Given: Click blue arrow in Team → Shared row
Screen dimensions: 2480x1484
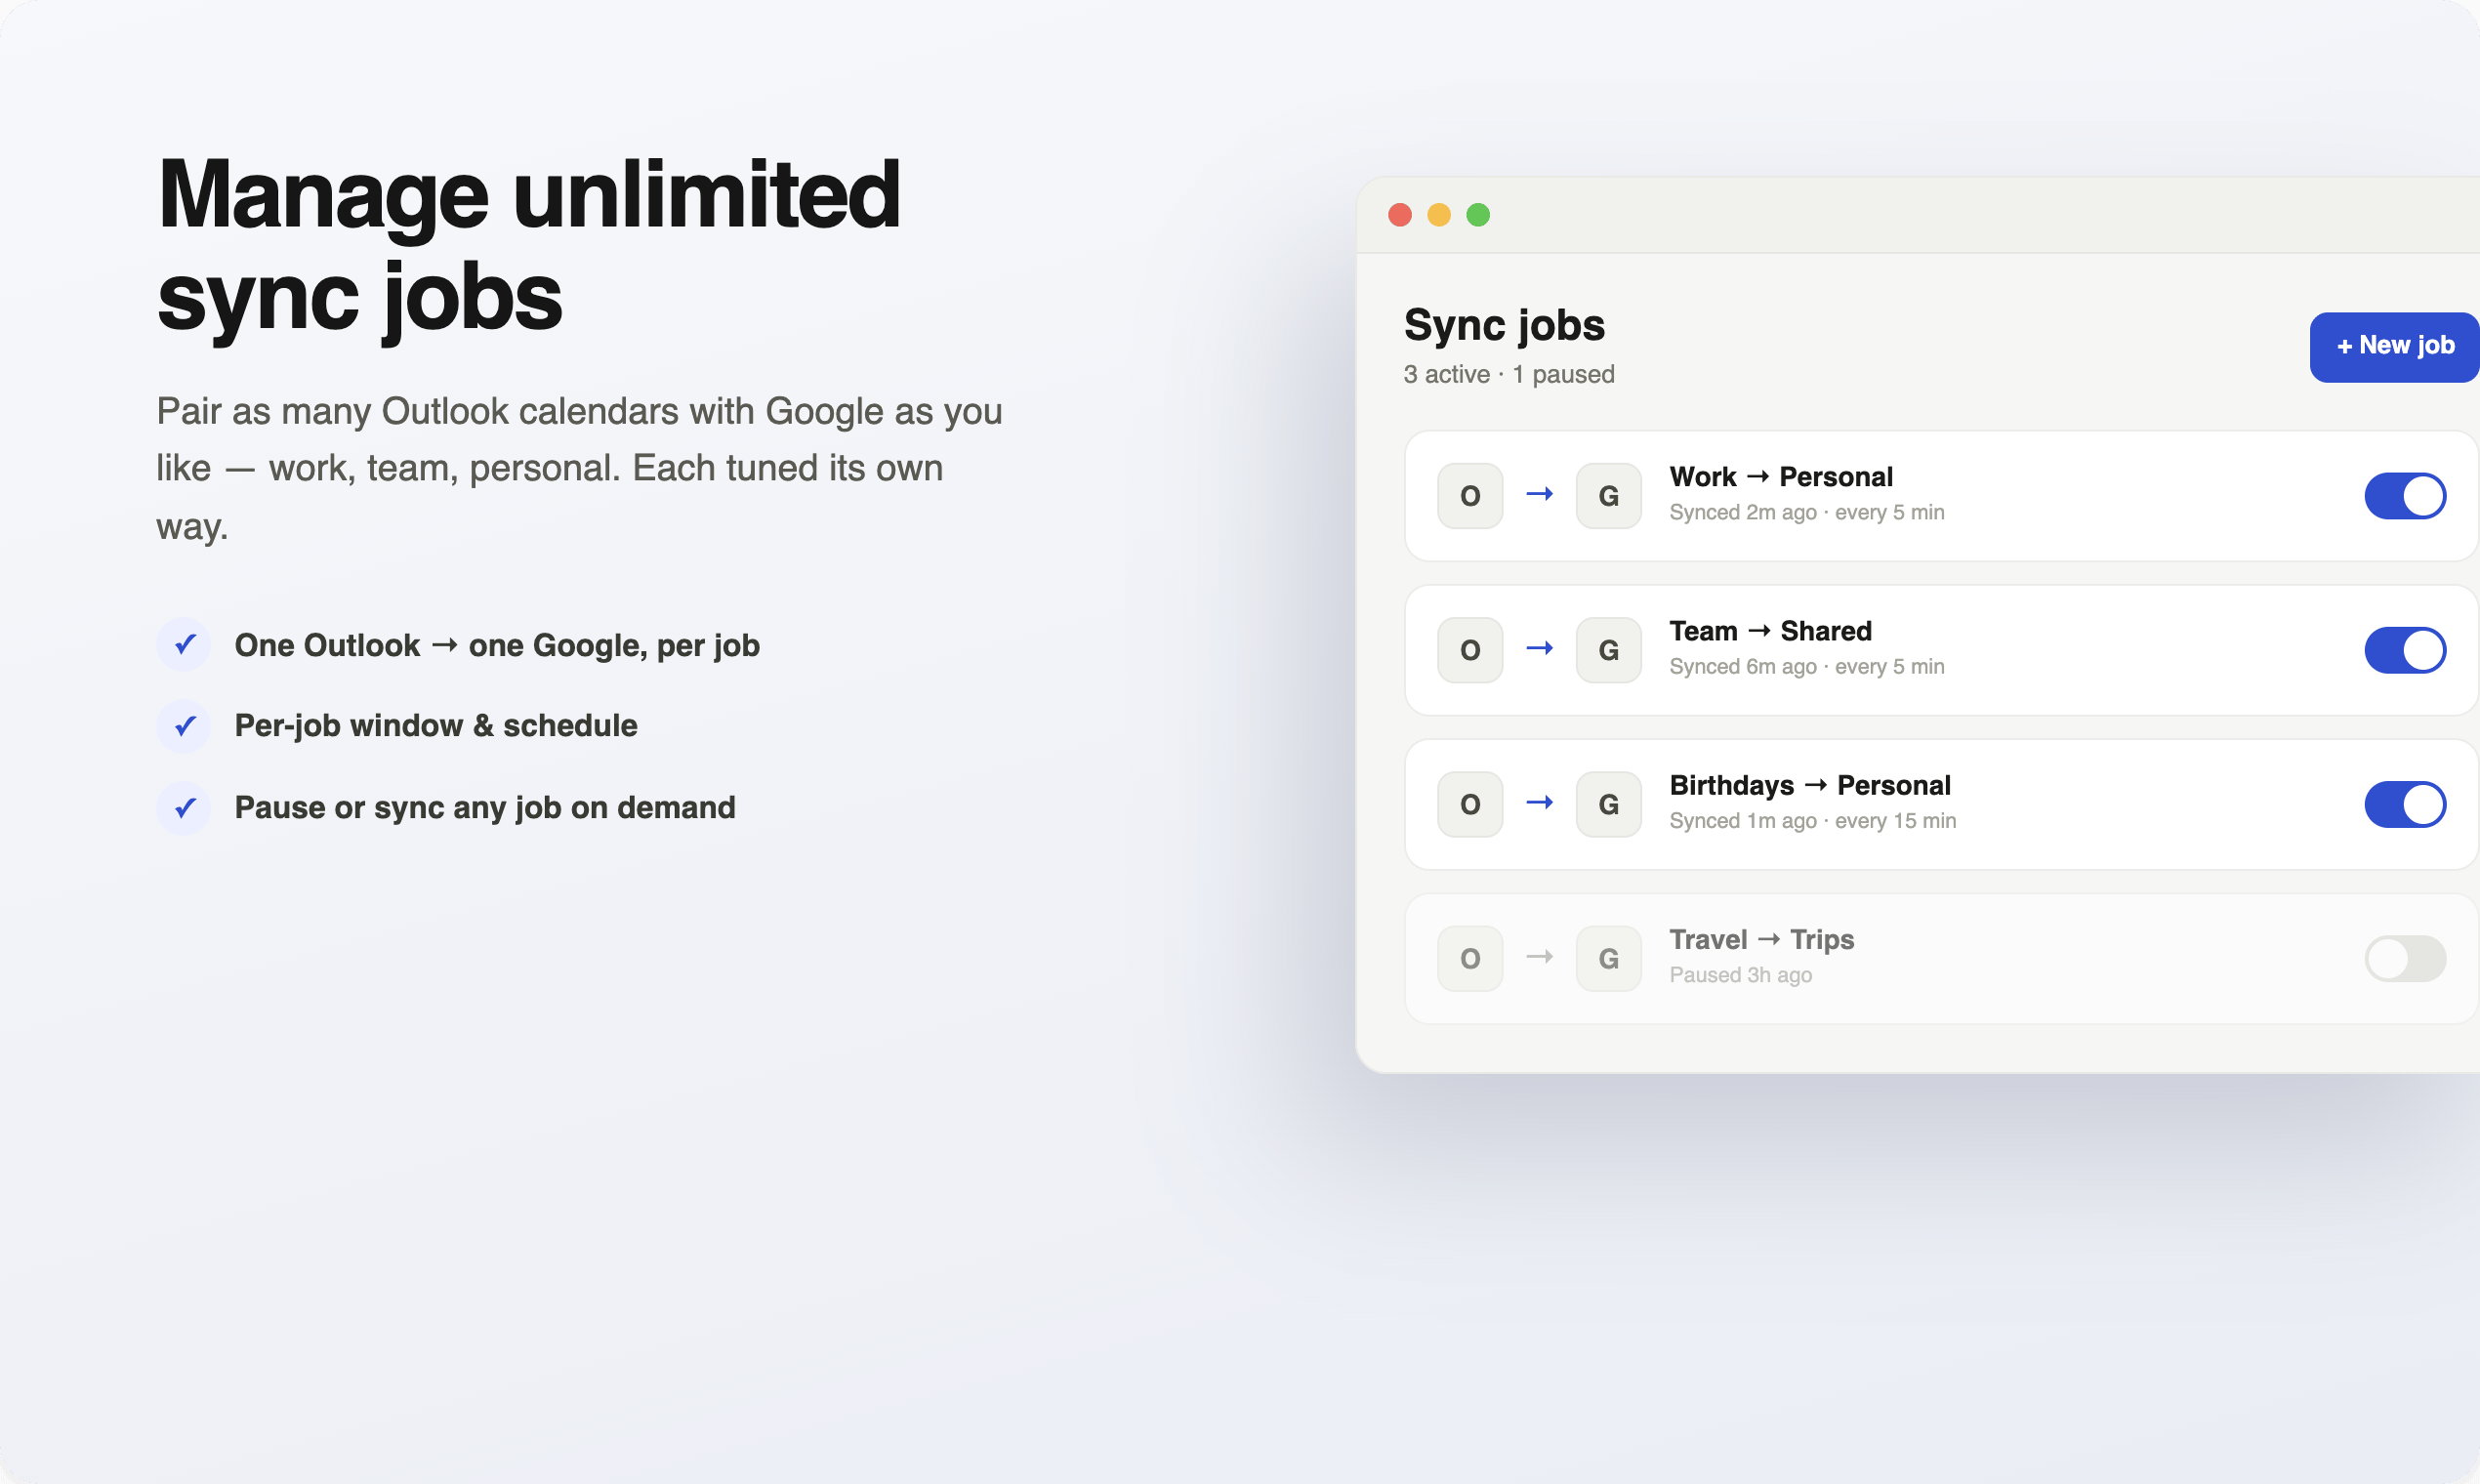Looking at the screenshot, I should (x=1539, y=648).
